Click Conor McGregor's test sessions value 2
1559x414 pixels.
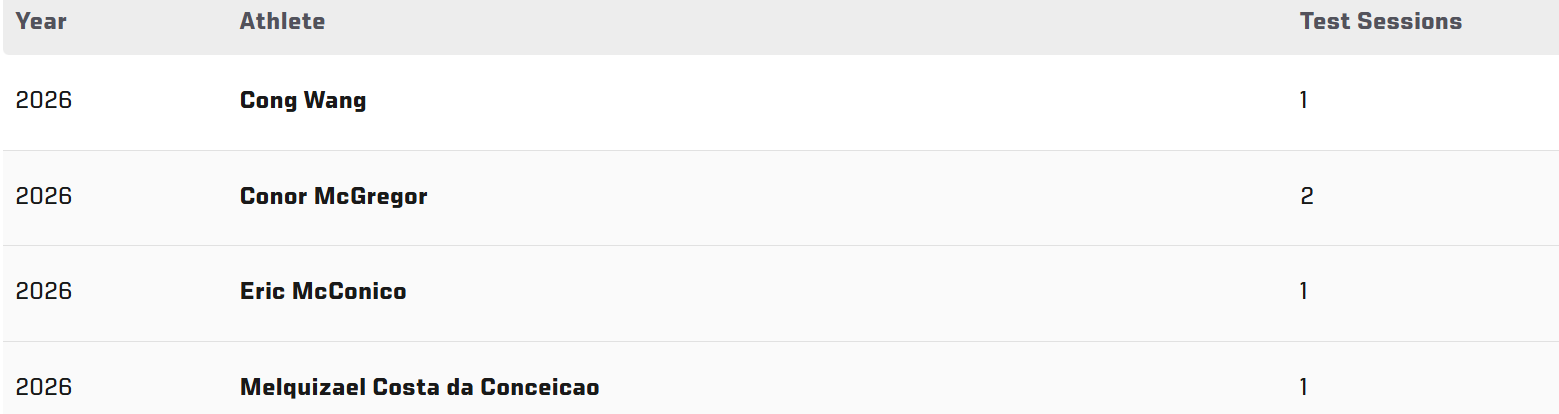1307,197
